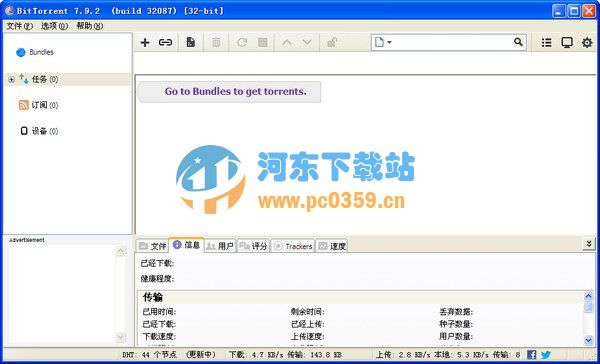Open the 选项(O) menu
This screenshot has width=600, height=364.
54,26
